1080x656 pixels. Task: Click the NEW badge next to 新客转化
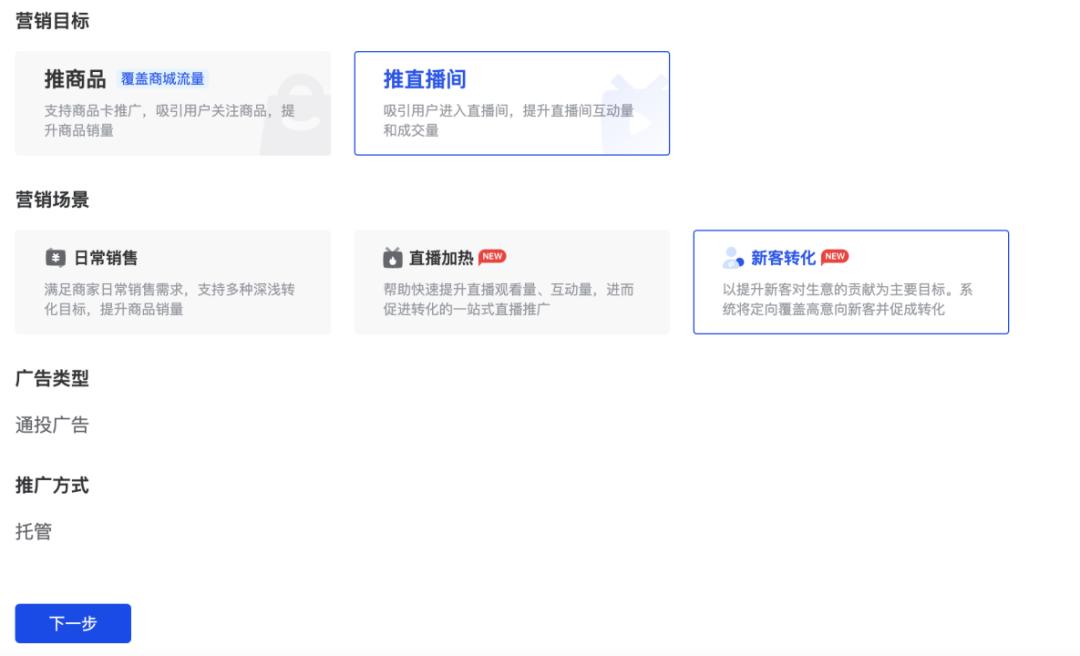pyautogui.click(x=836, y=255)
